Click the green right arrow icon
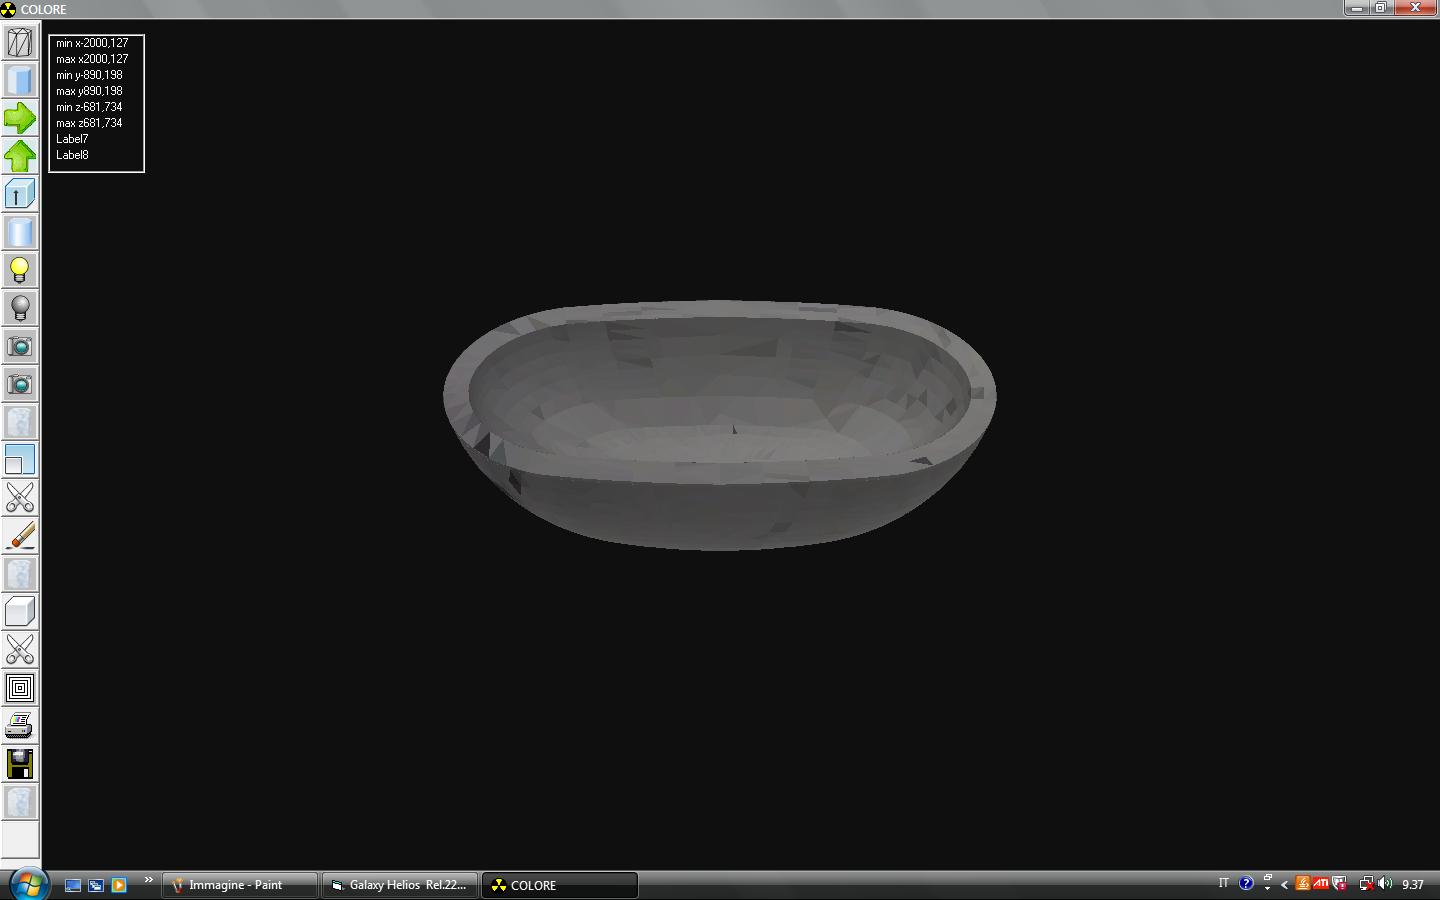1440x900 pixels. tap(20, 118)
